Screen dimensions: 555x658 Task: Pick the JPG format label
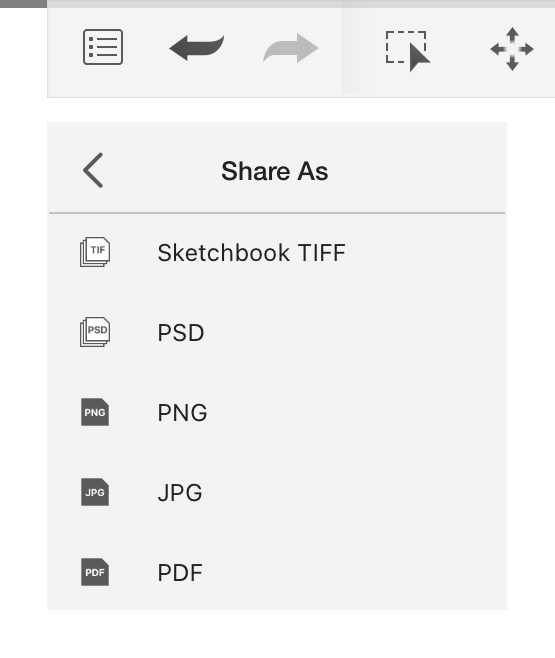pos(180,493)
